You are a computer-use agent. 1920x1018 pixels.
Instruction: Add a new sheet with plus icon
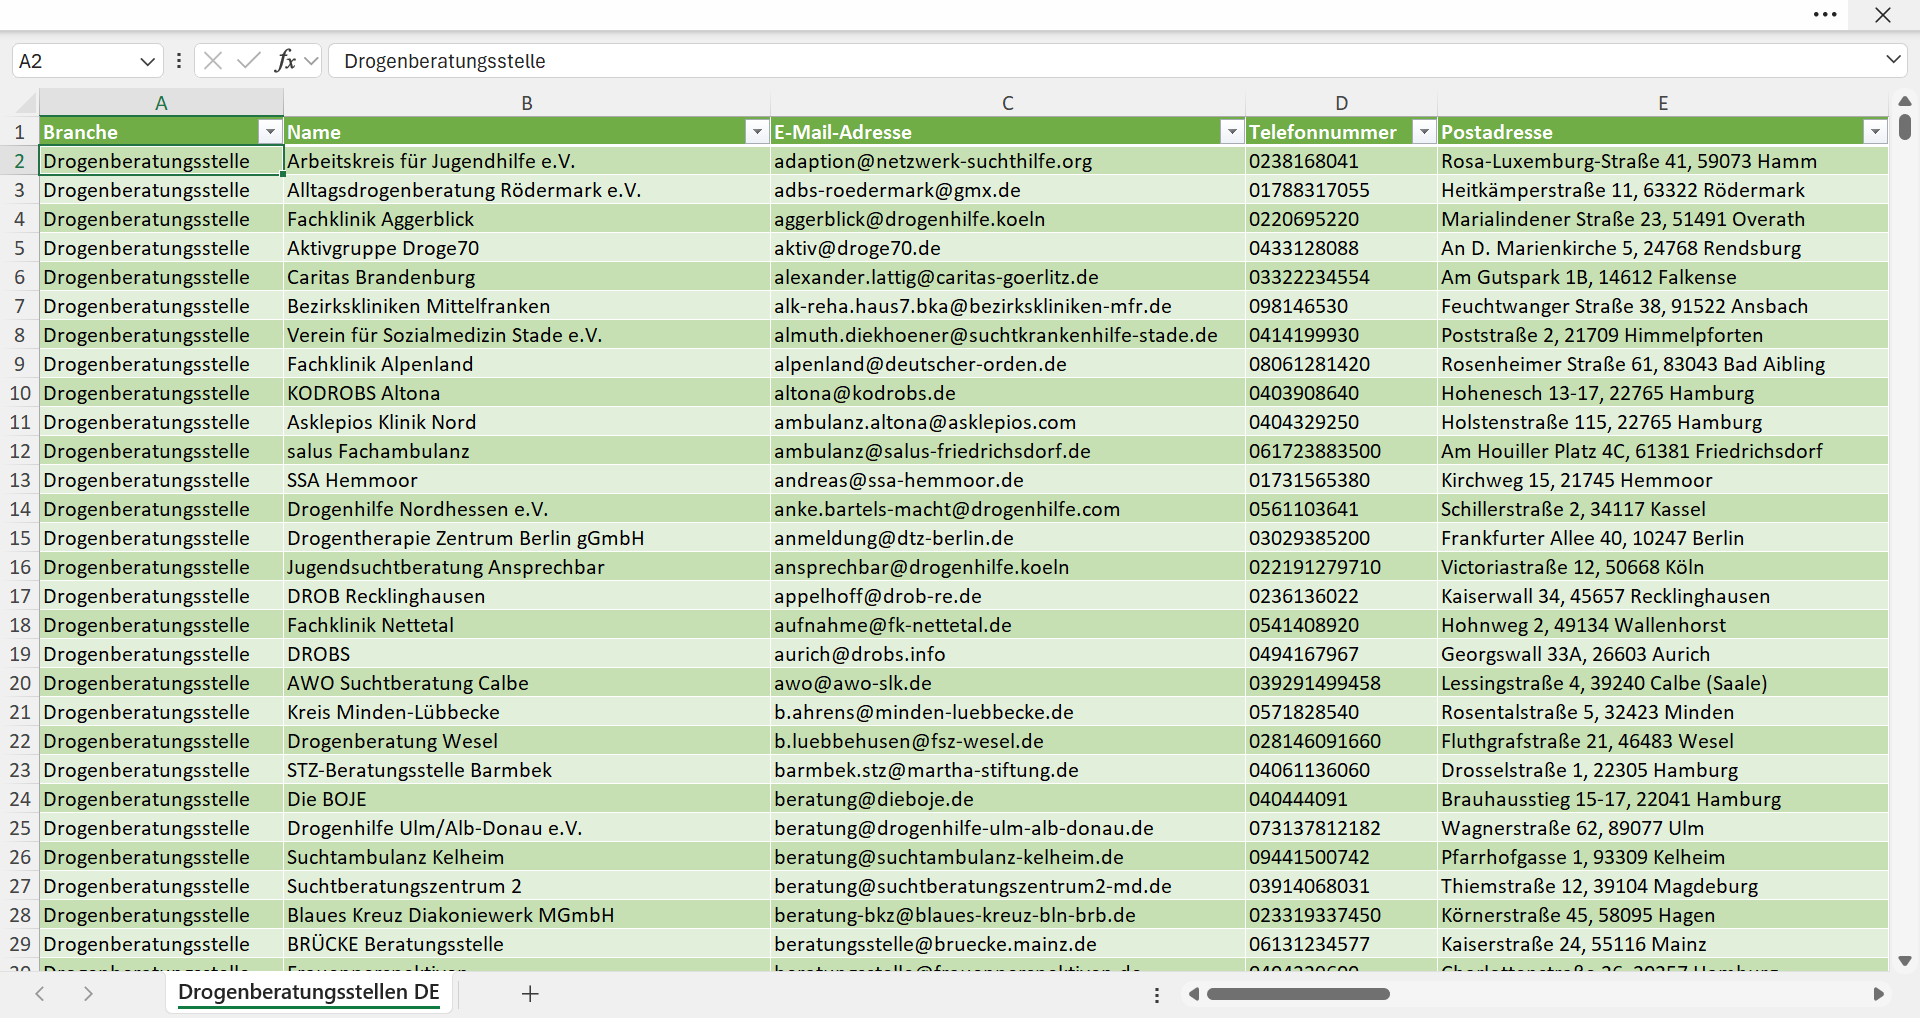(530, 994)
